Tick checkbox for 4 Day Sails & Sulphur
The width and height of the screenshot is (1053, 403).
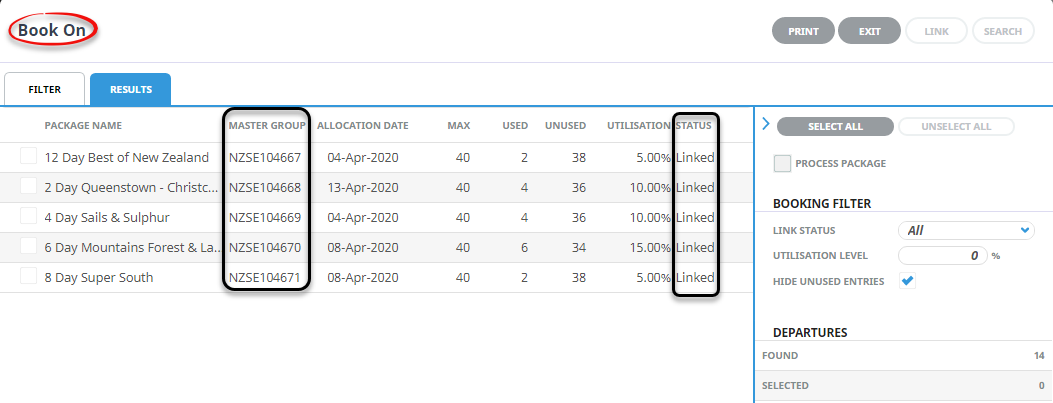pyautogui.click(x=28, y=216)
